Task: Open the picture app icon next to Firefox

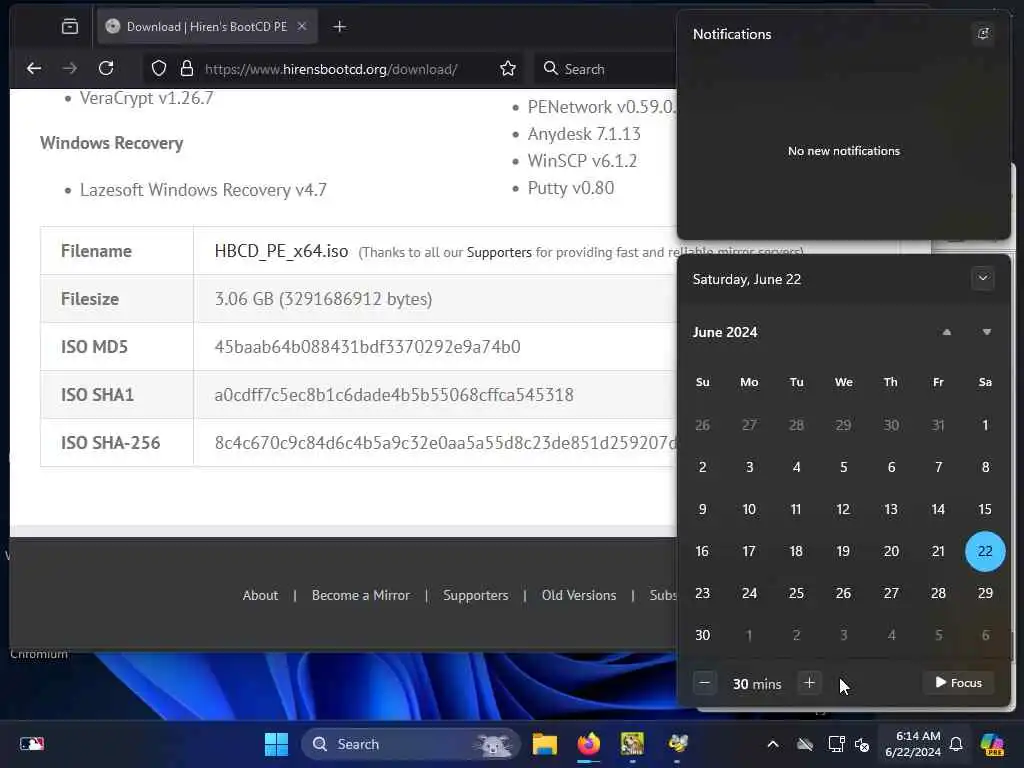Action: point(632,744)
